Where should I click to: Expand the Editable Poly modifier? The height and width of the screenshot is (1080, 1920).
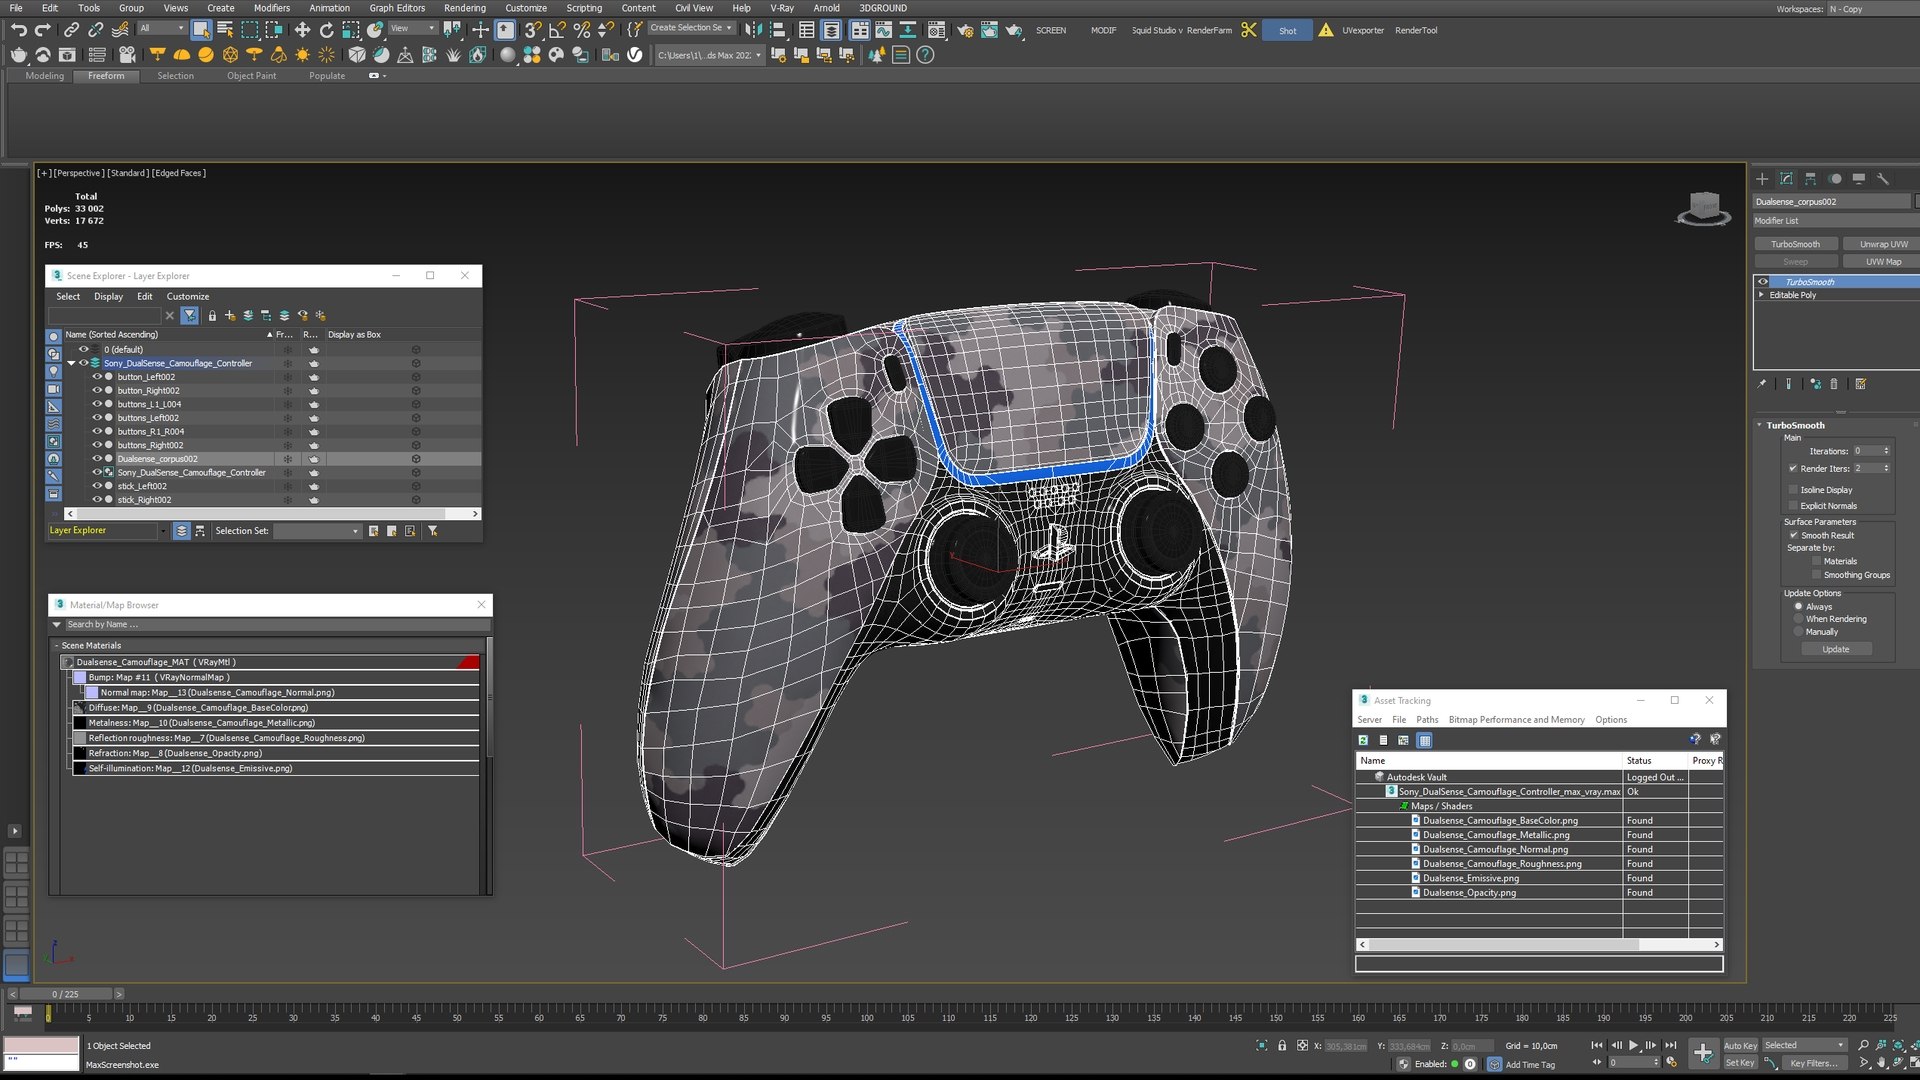(x=1762, y=295)
